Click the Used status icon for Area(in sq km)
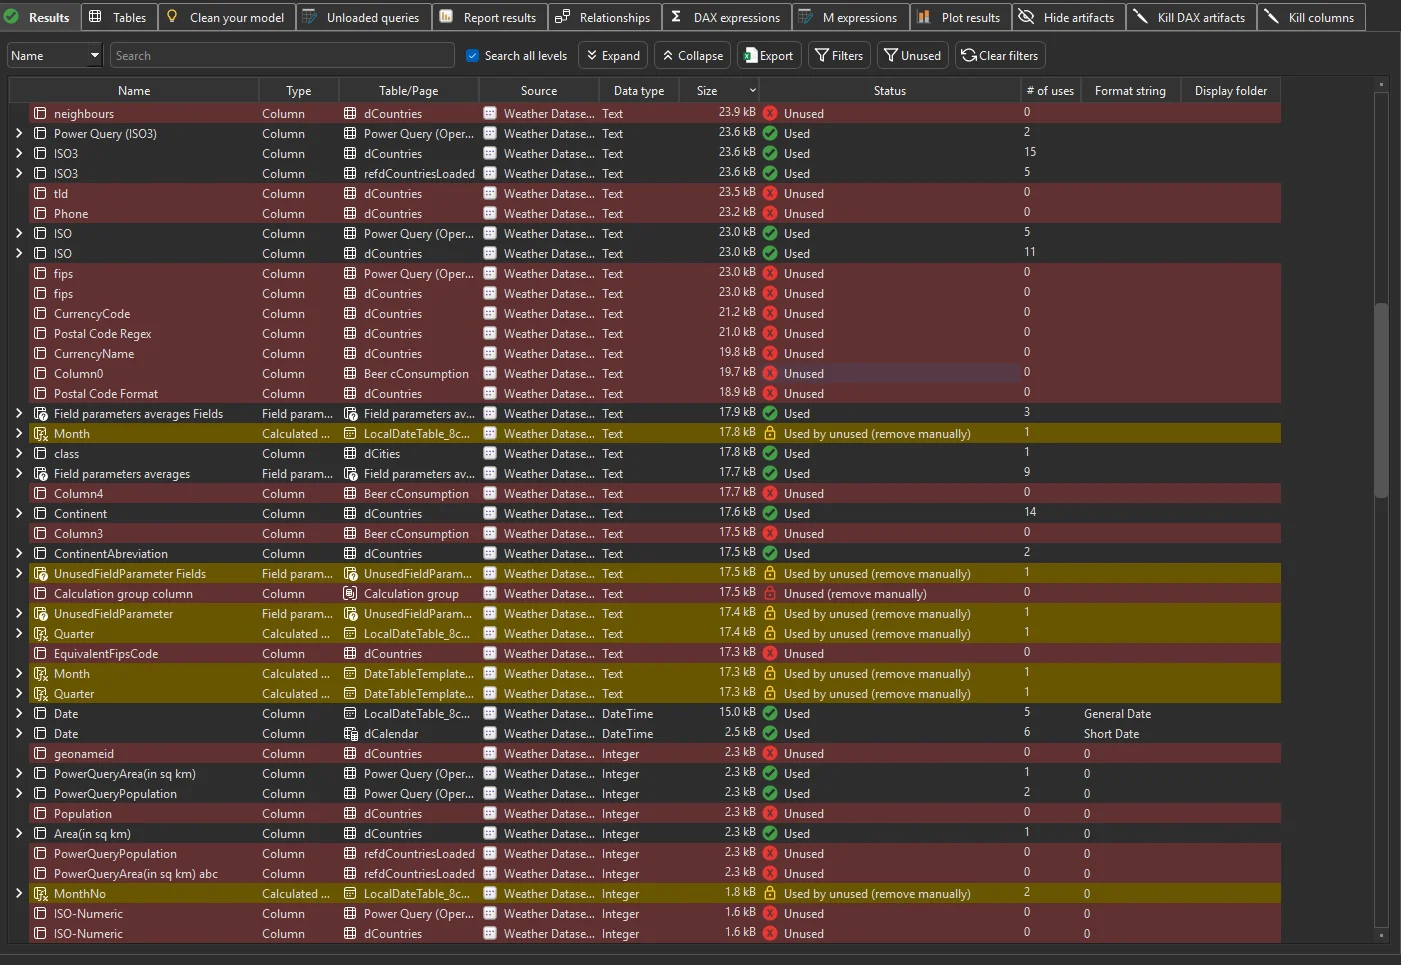Image resolution: width=1401 pixels, height=965 pixels. [x=770, y=833]
